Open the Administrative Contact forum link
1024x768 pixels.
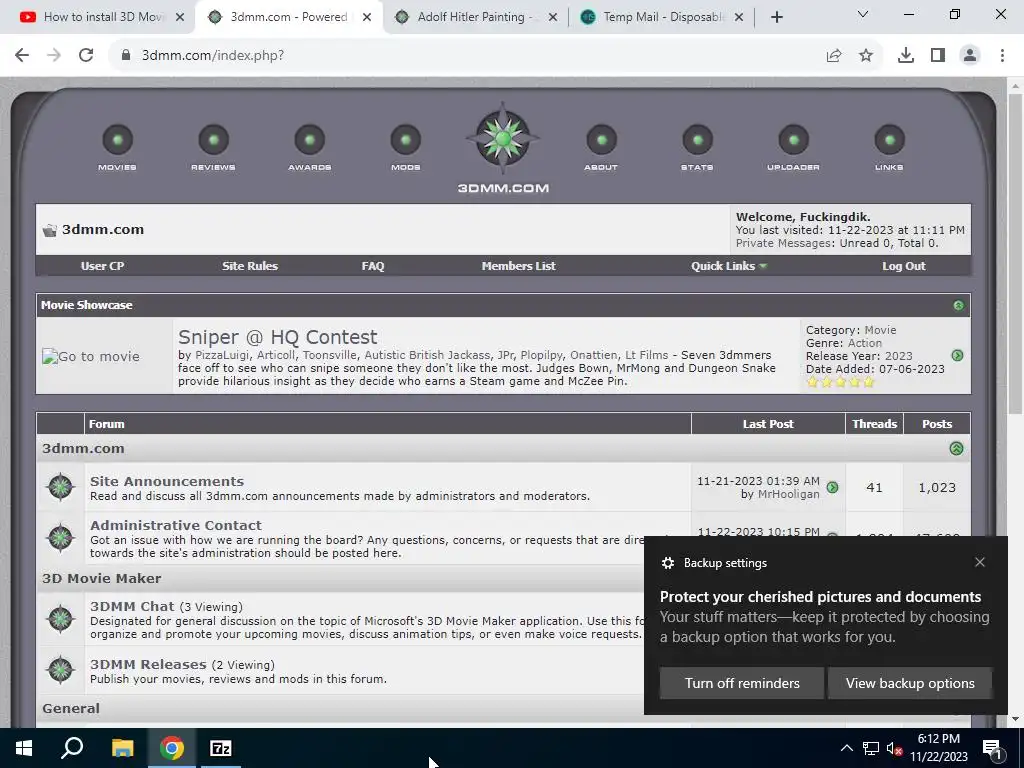176,525
